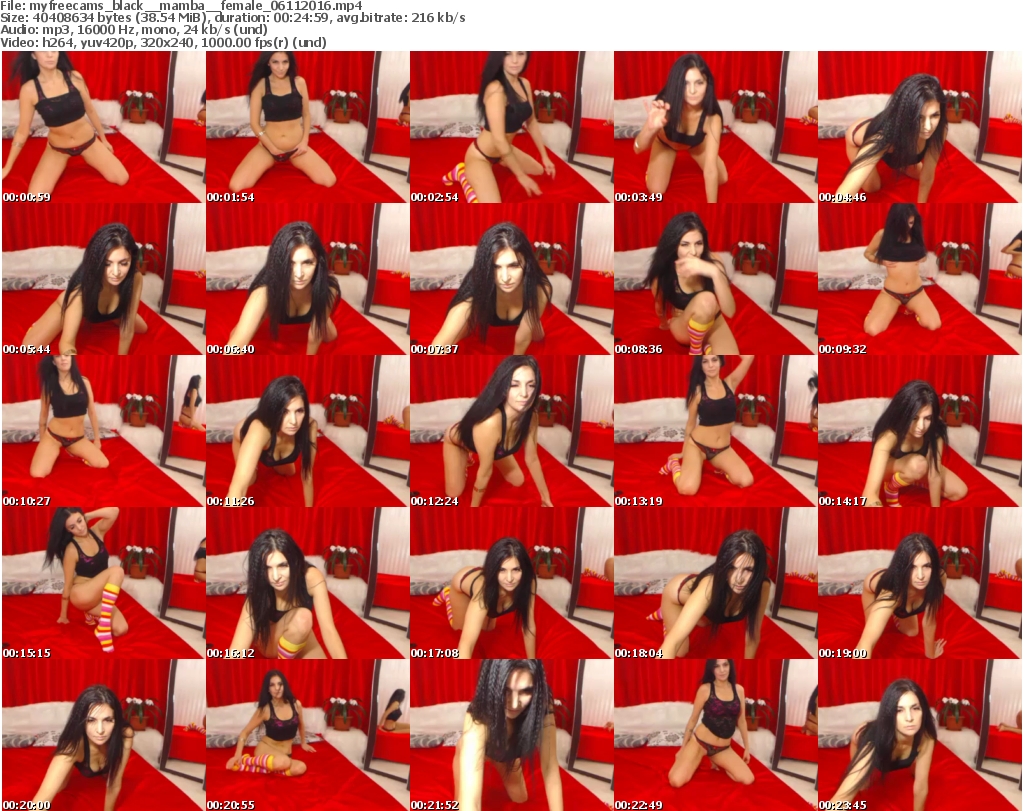Pick the thumbnail stamped 00:21:52
This screenshot has height=811, width=1024.
(511, 735)
